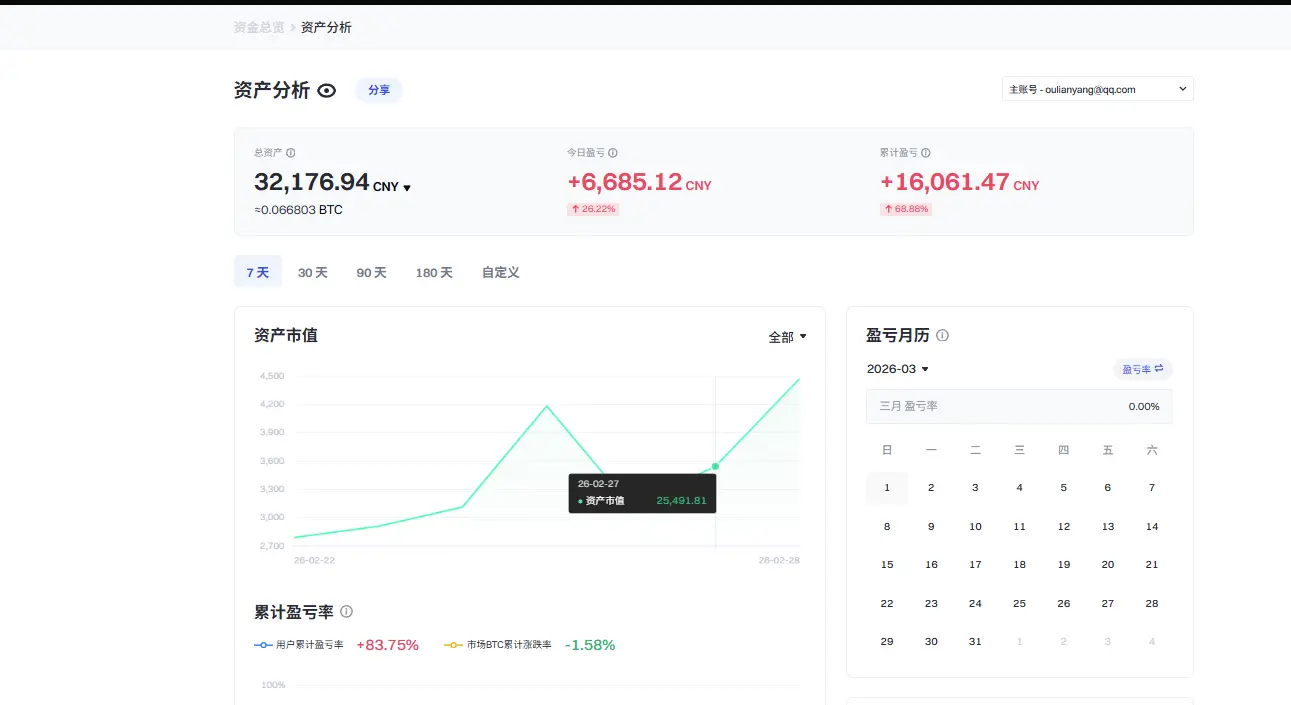Image resolution: width=1291 pixels, height=705 pixels.
Task: Select calendar day 22
Action: [887, 604]
